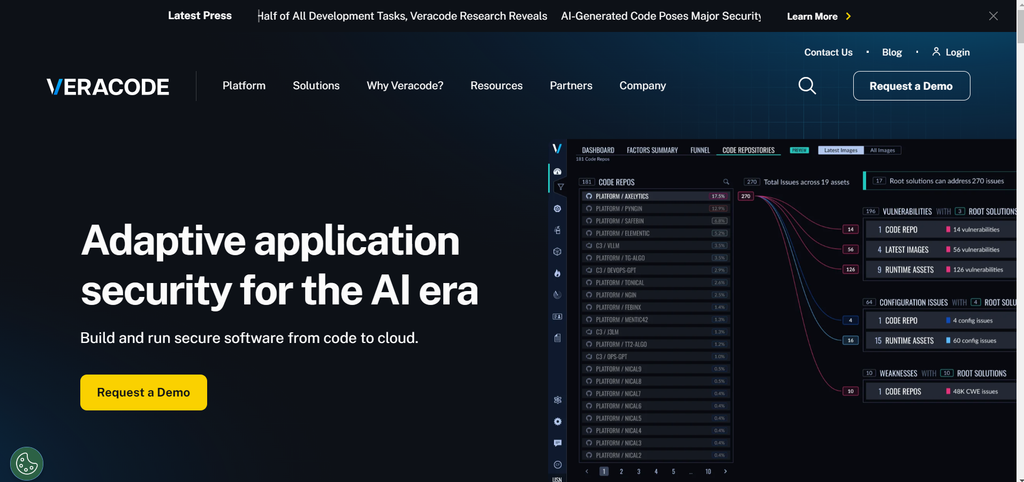The width and height of the screenshot is (1024, 482).
Task: Open cookie preferences icon
Action: (x=27, y=464)
